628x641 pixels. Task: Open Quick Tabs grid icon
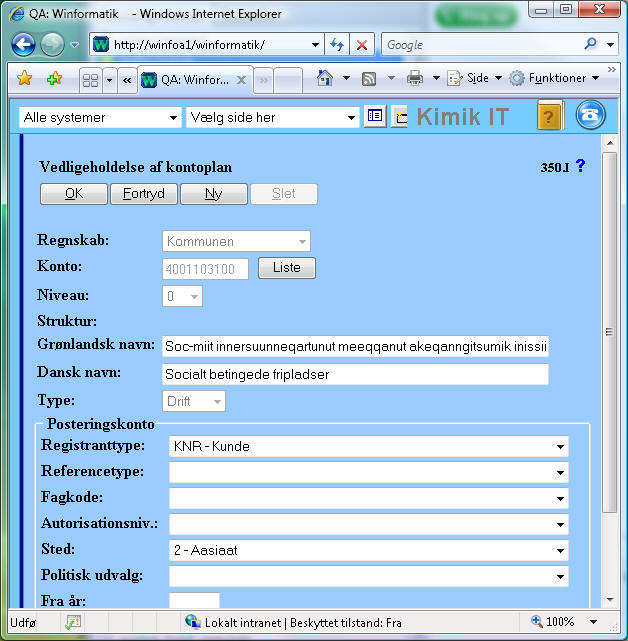tap(90, 80)
